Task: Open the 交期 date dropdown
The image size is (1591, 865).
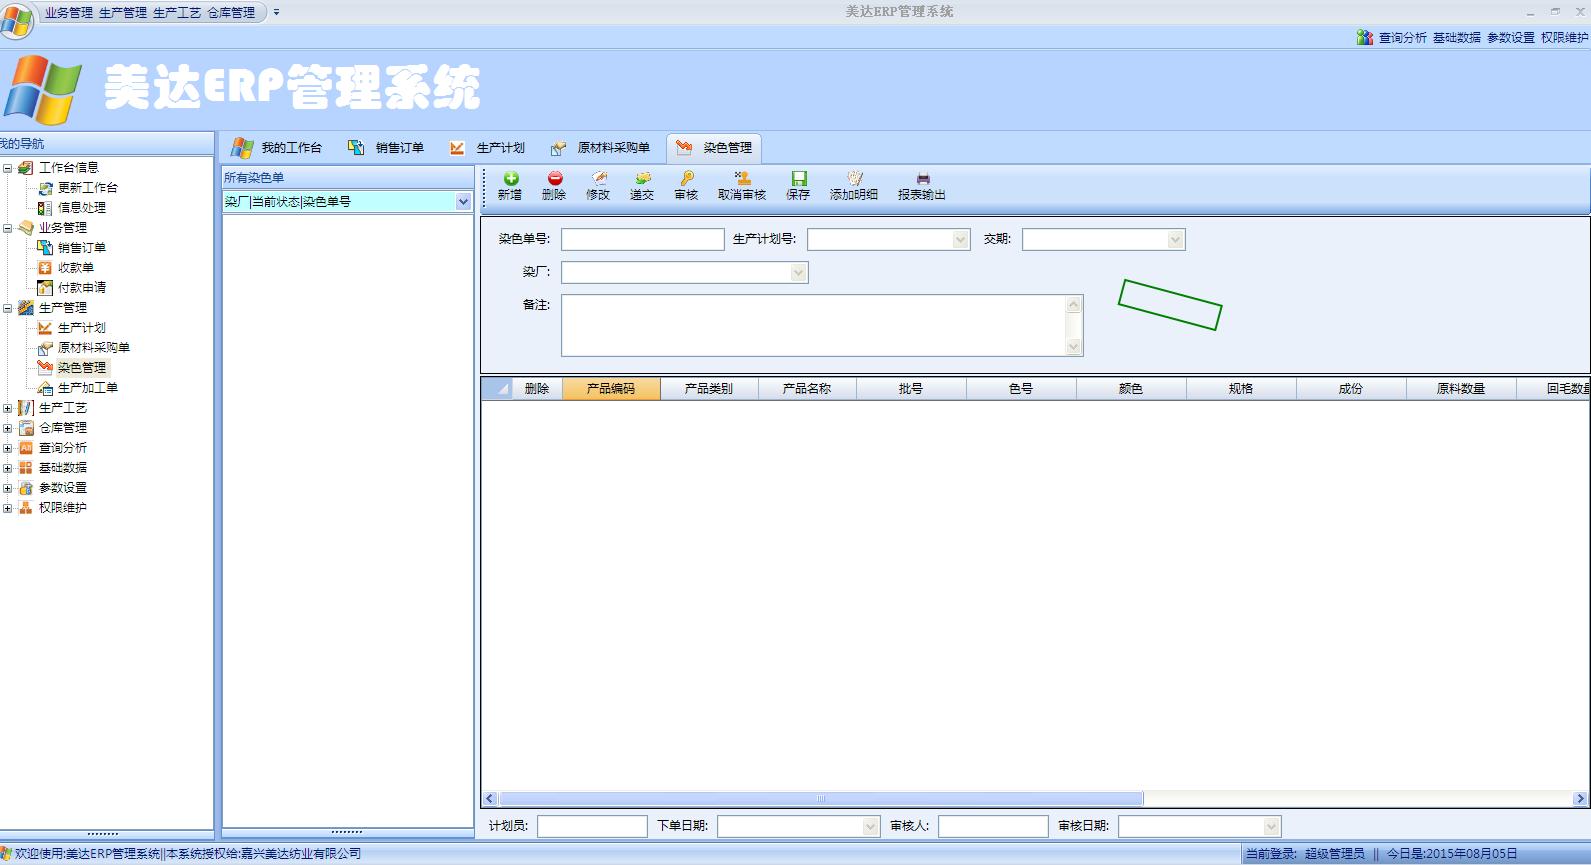Action: pyautogui.click(x=1175, y=240)
